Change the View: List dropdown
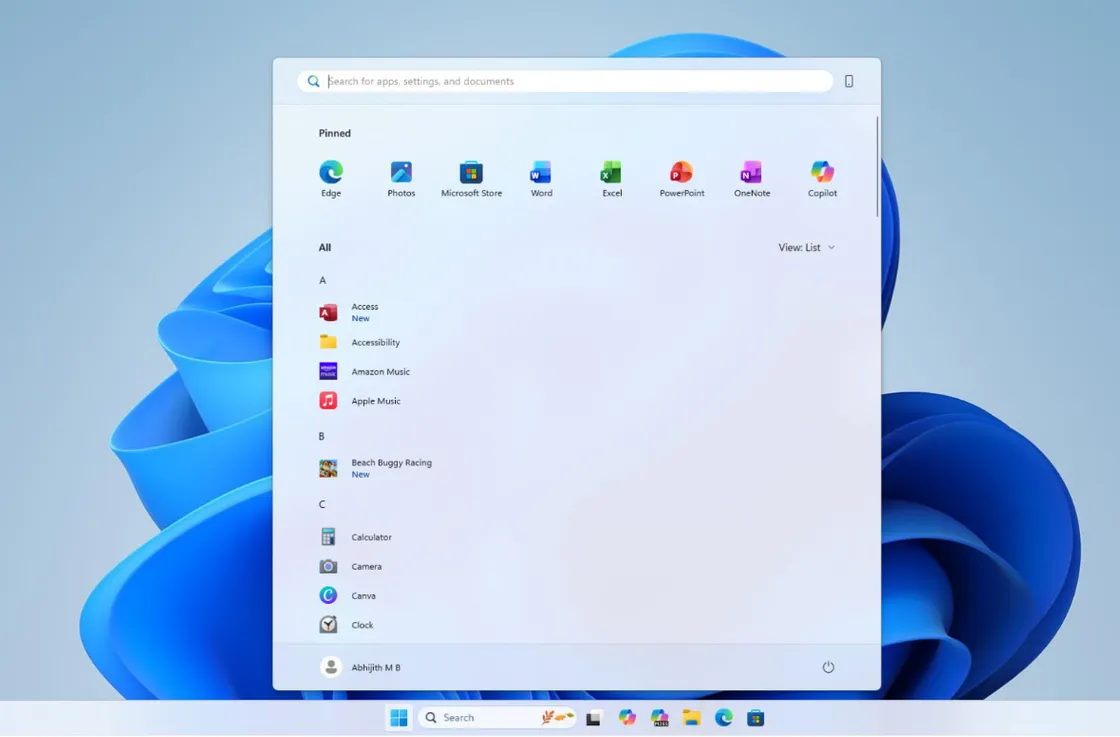This screenshot has height=737, width=1120. [806, 247]
